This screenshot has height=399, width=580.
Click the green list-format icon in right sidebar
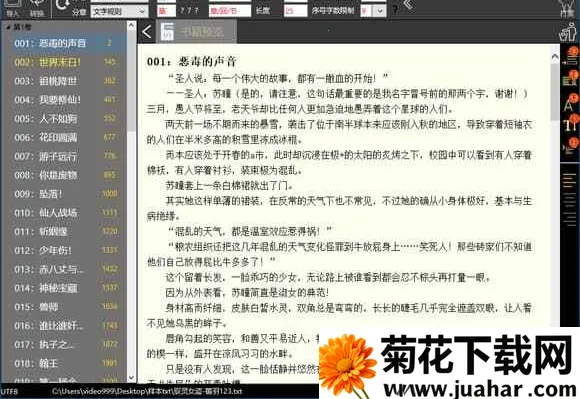tap(570, 78)
